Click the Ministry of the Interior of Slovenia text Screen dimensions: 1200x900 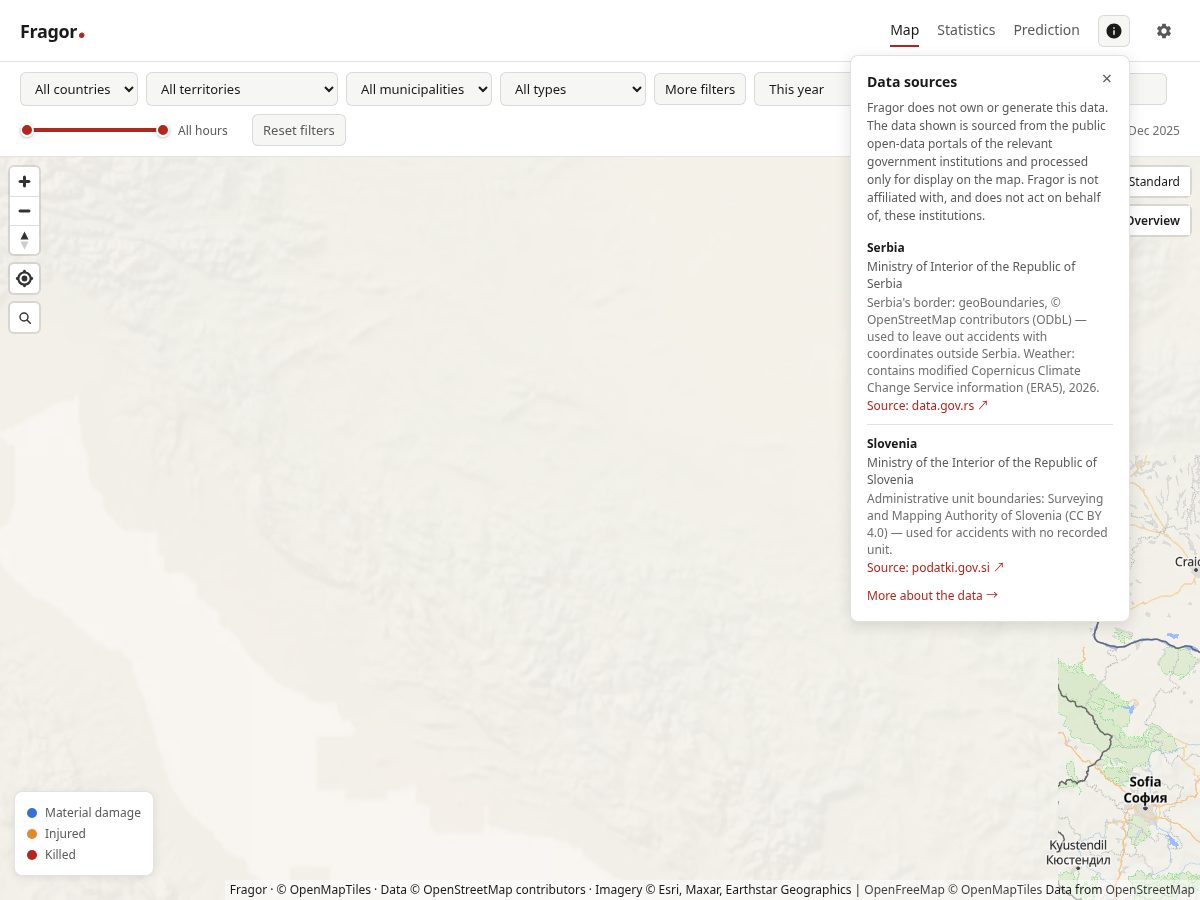(982, 471)
